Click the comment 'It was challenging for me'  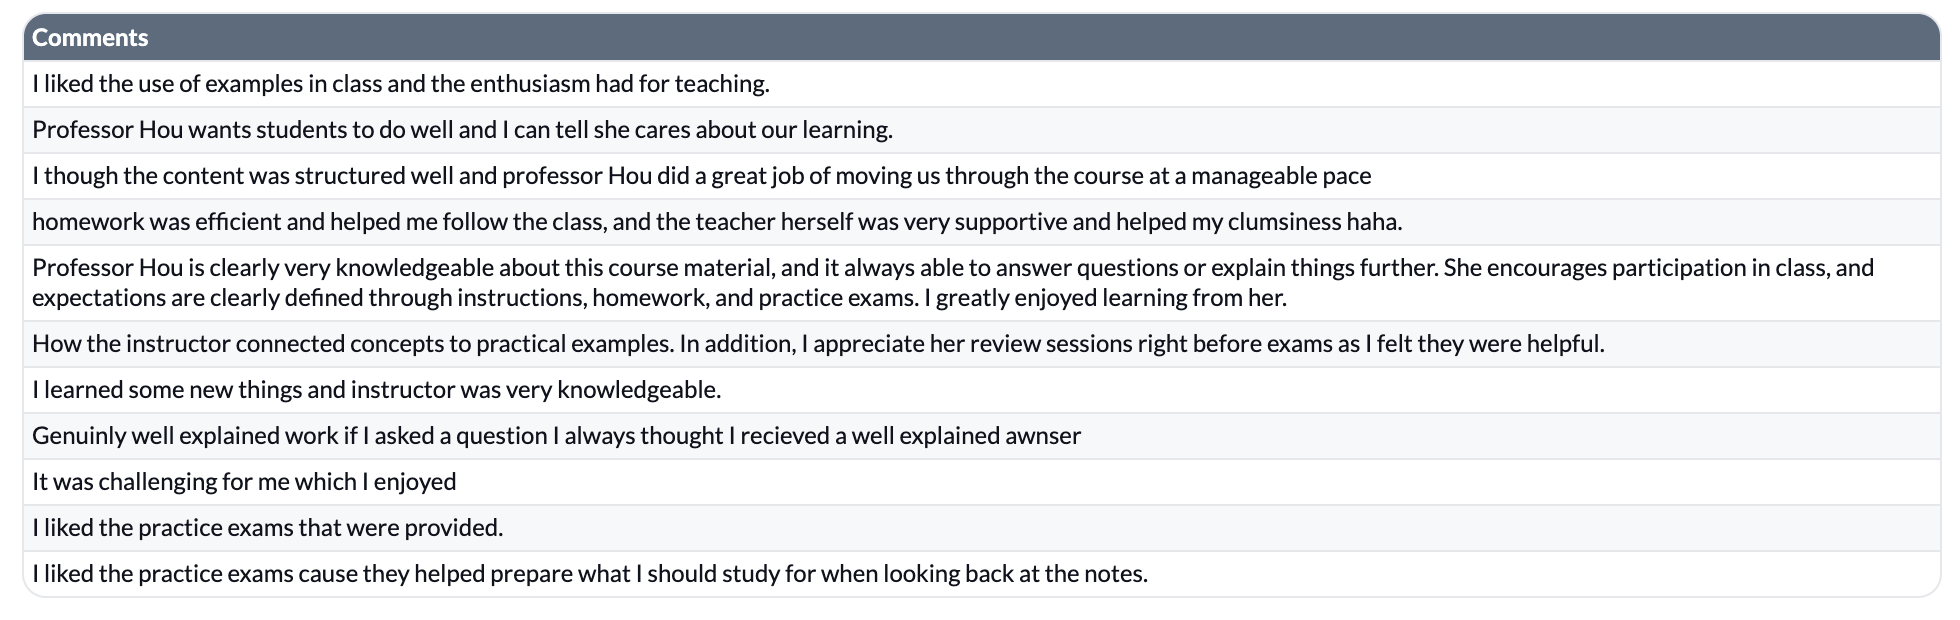click(x=981, y=482)
